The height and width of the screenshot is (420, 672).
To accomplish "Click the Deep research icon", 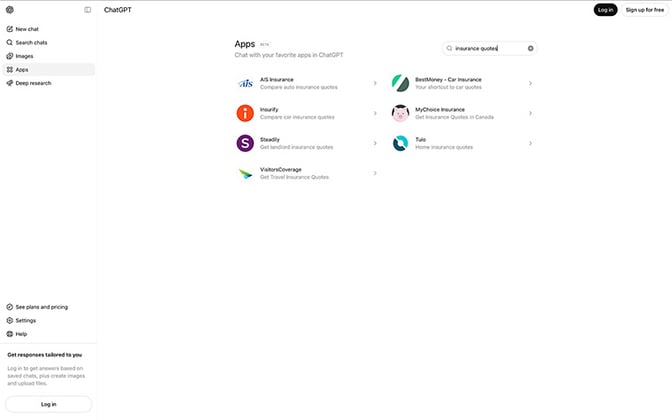I will point(9,83).
